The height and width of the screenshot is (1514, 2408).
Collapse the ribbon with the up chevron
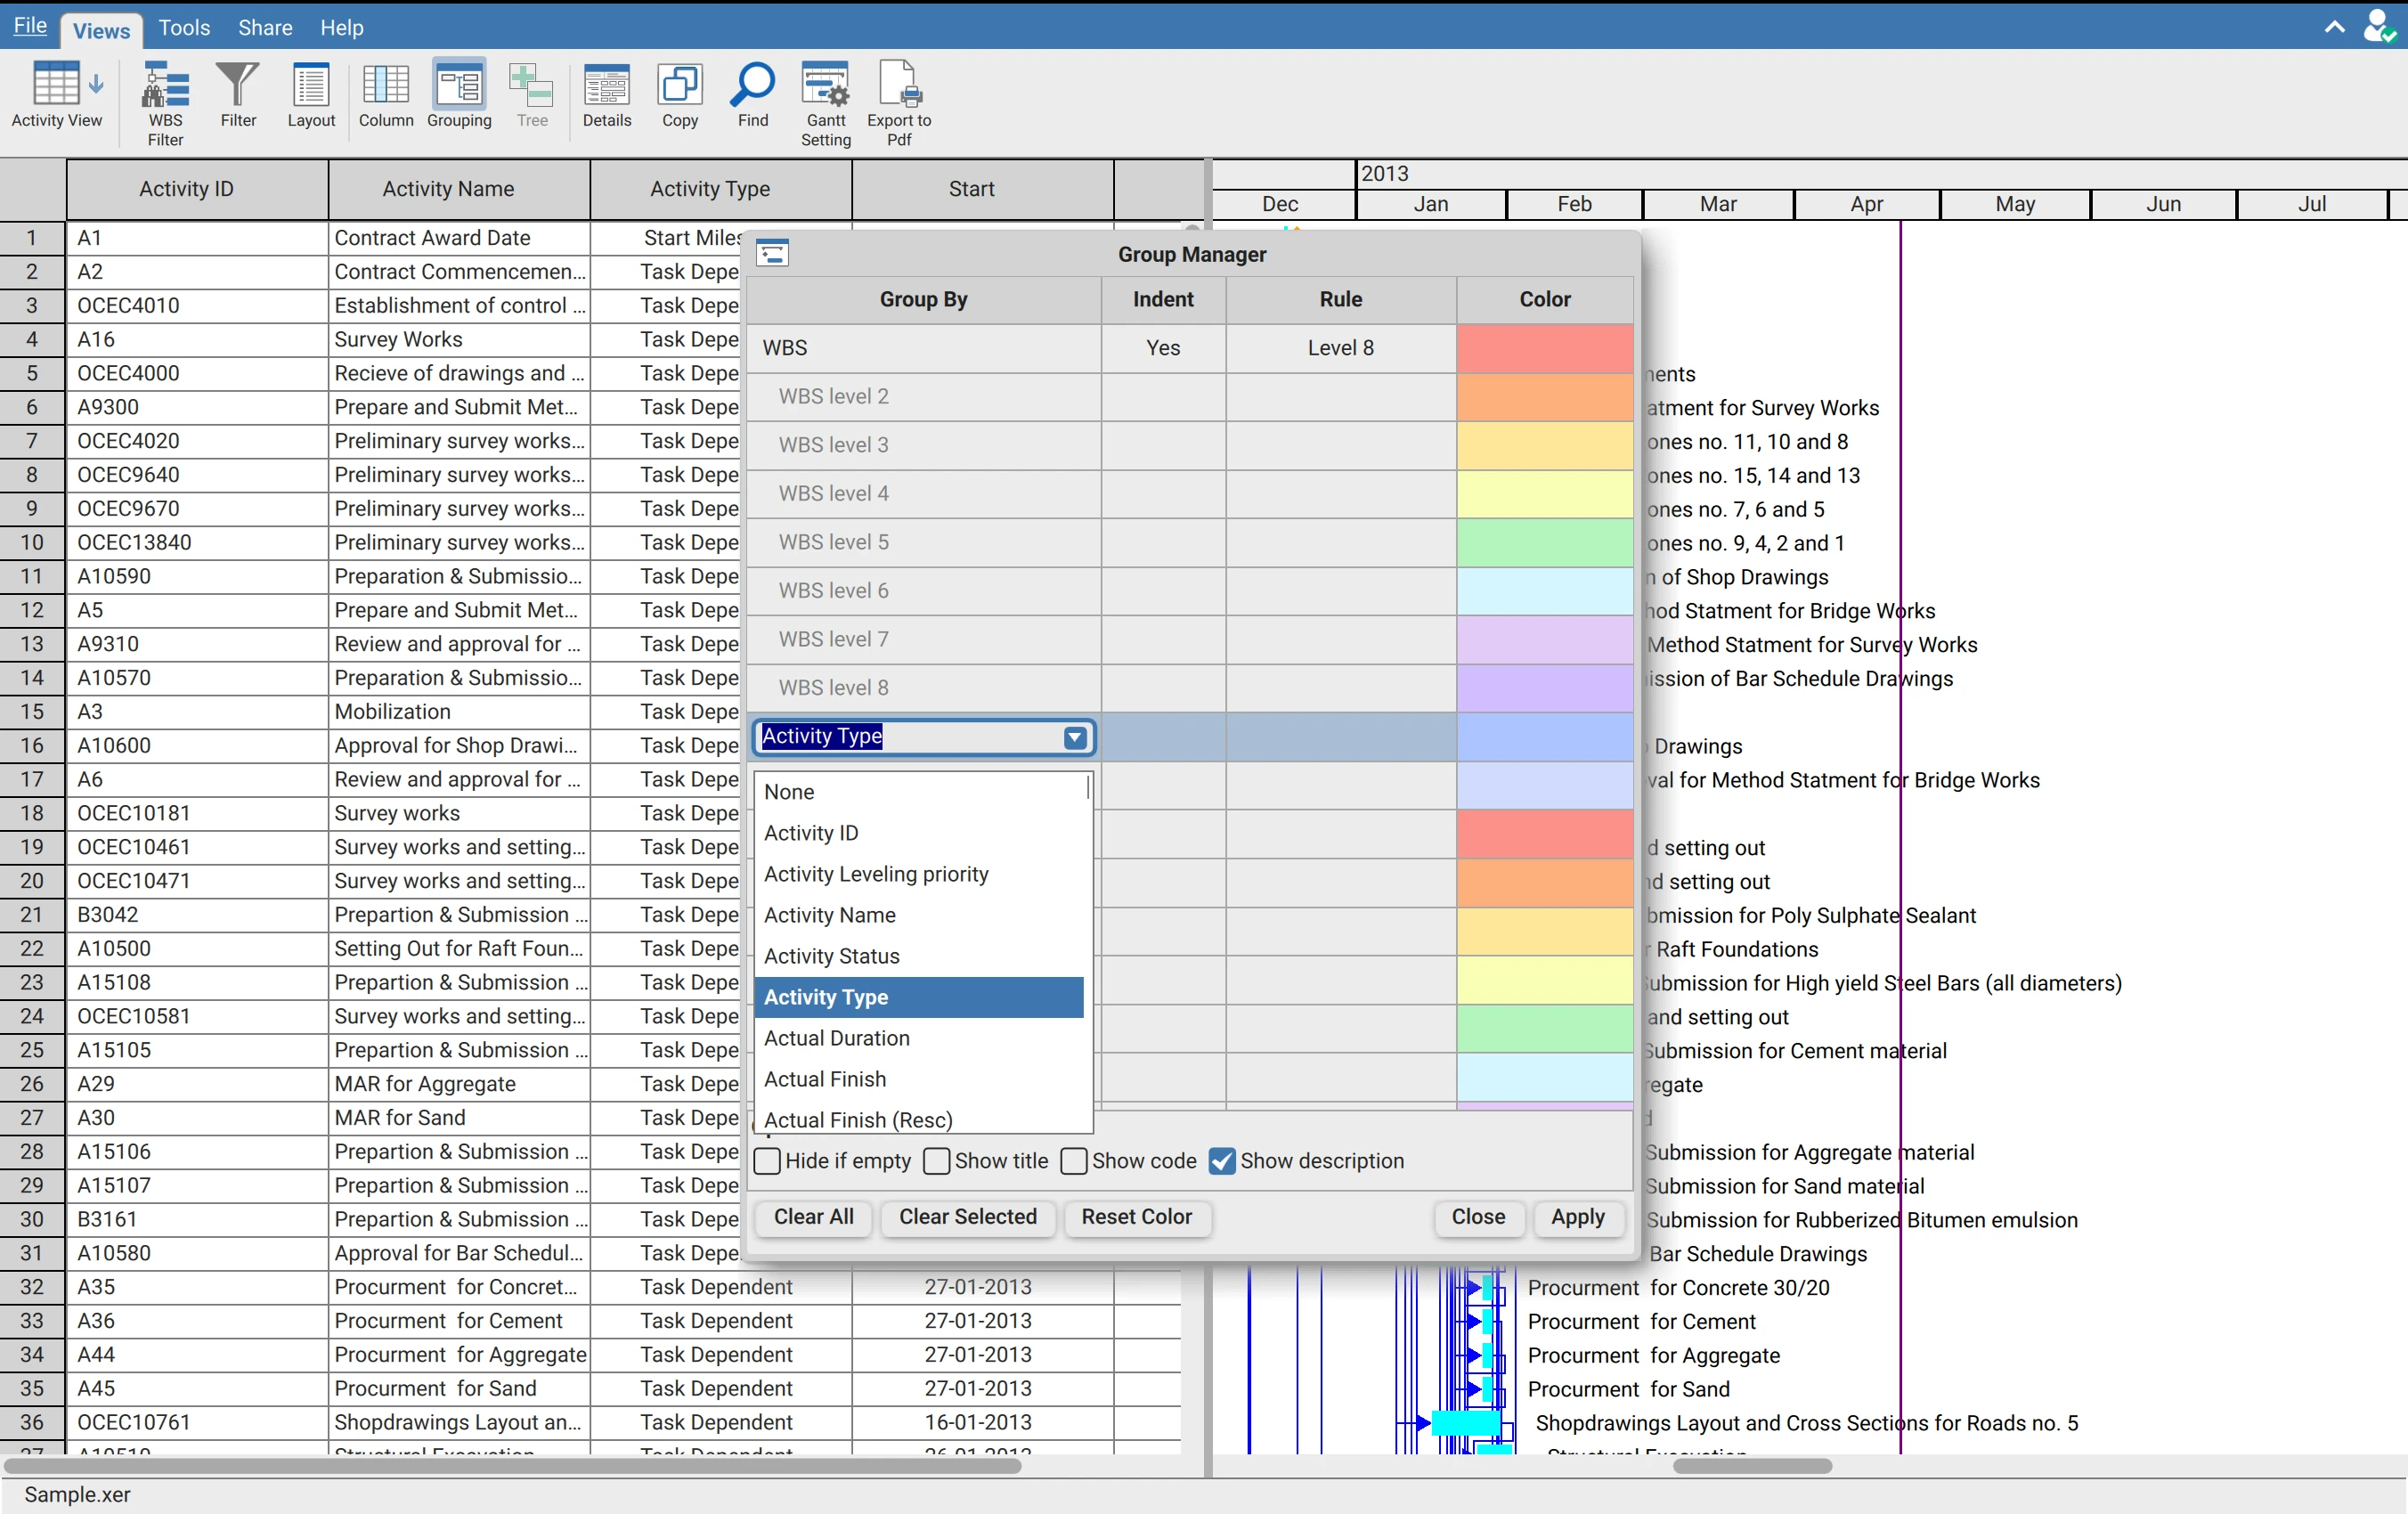click(x=2334, y=27)
